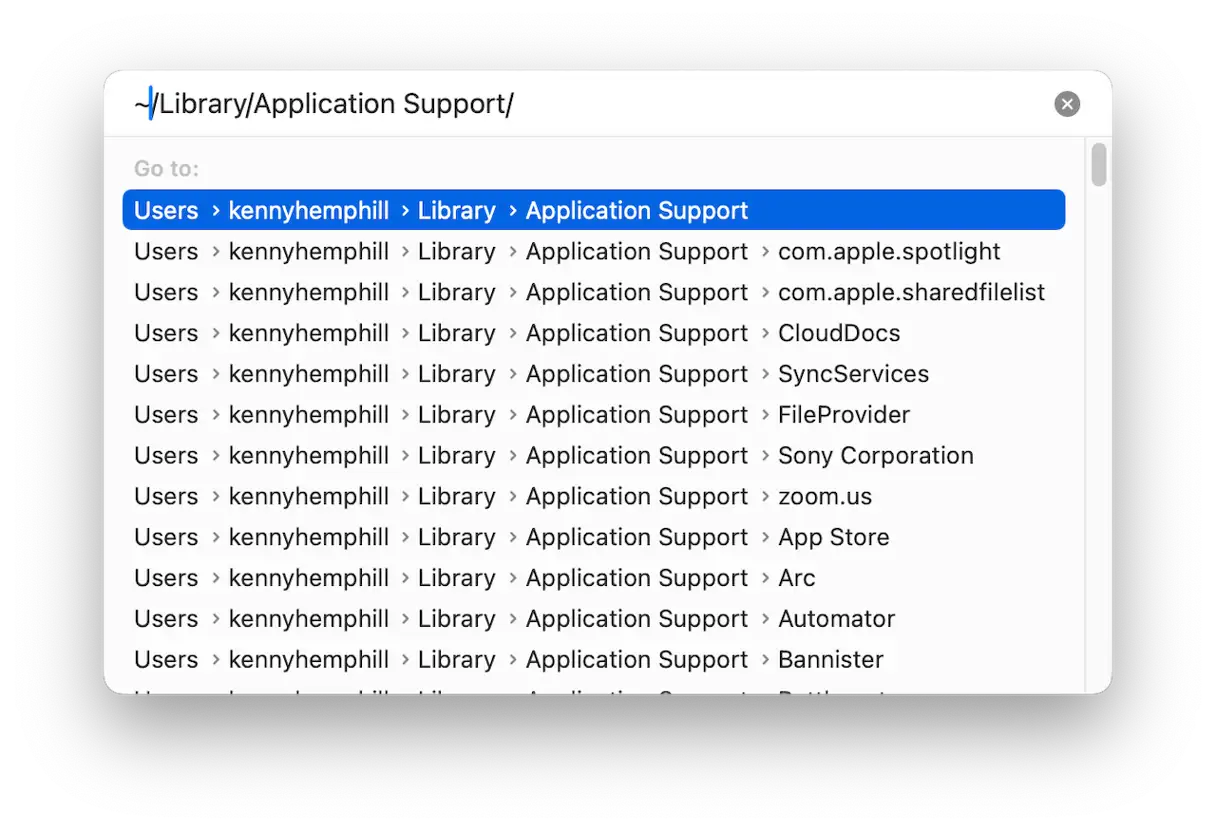Image resolution: width=1216 pixels, height=831 pixels.
Task: Select the Sony Corporation folder path
Action: pos(594,455)
